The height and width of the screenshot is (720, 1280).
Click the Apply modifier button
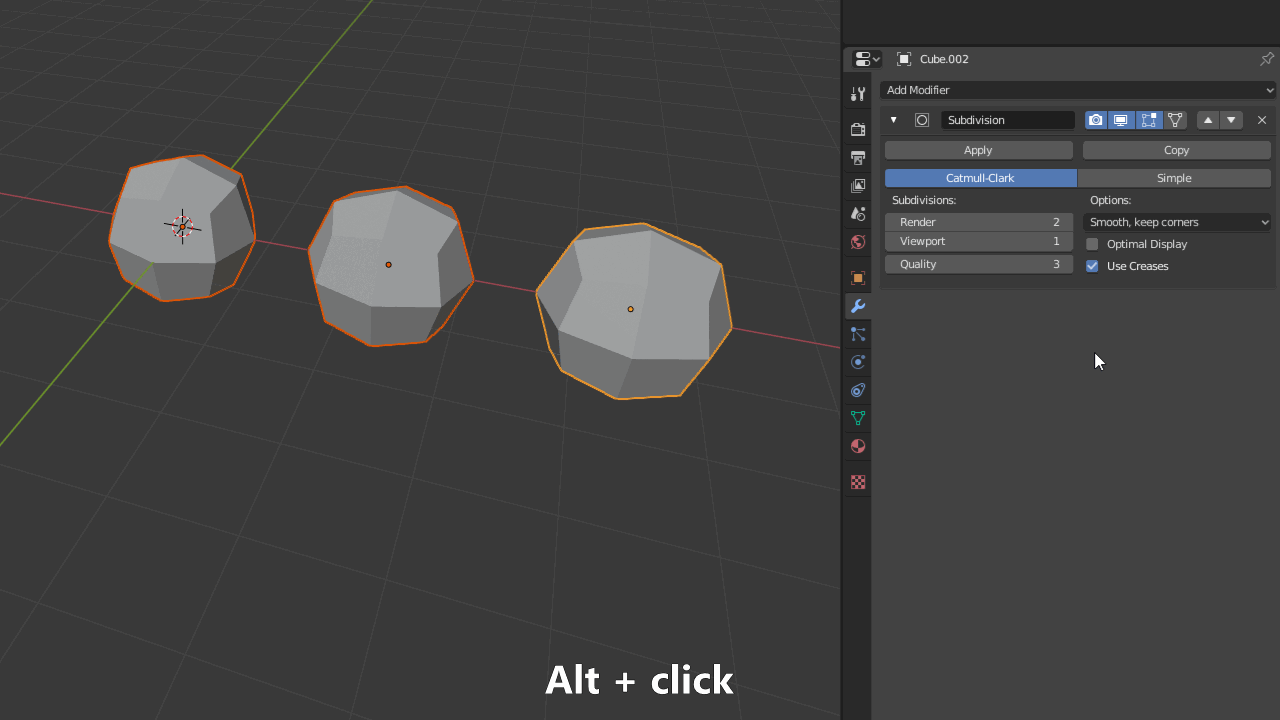click(x=978, y=150)
